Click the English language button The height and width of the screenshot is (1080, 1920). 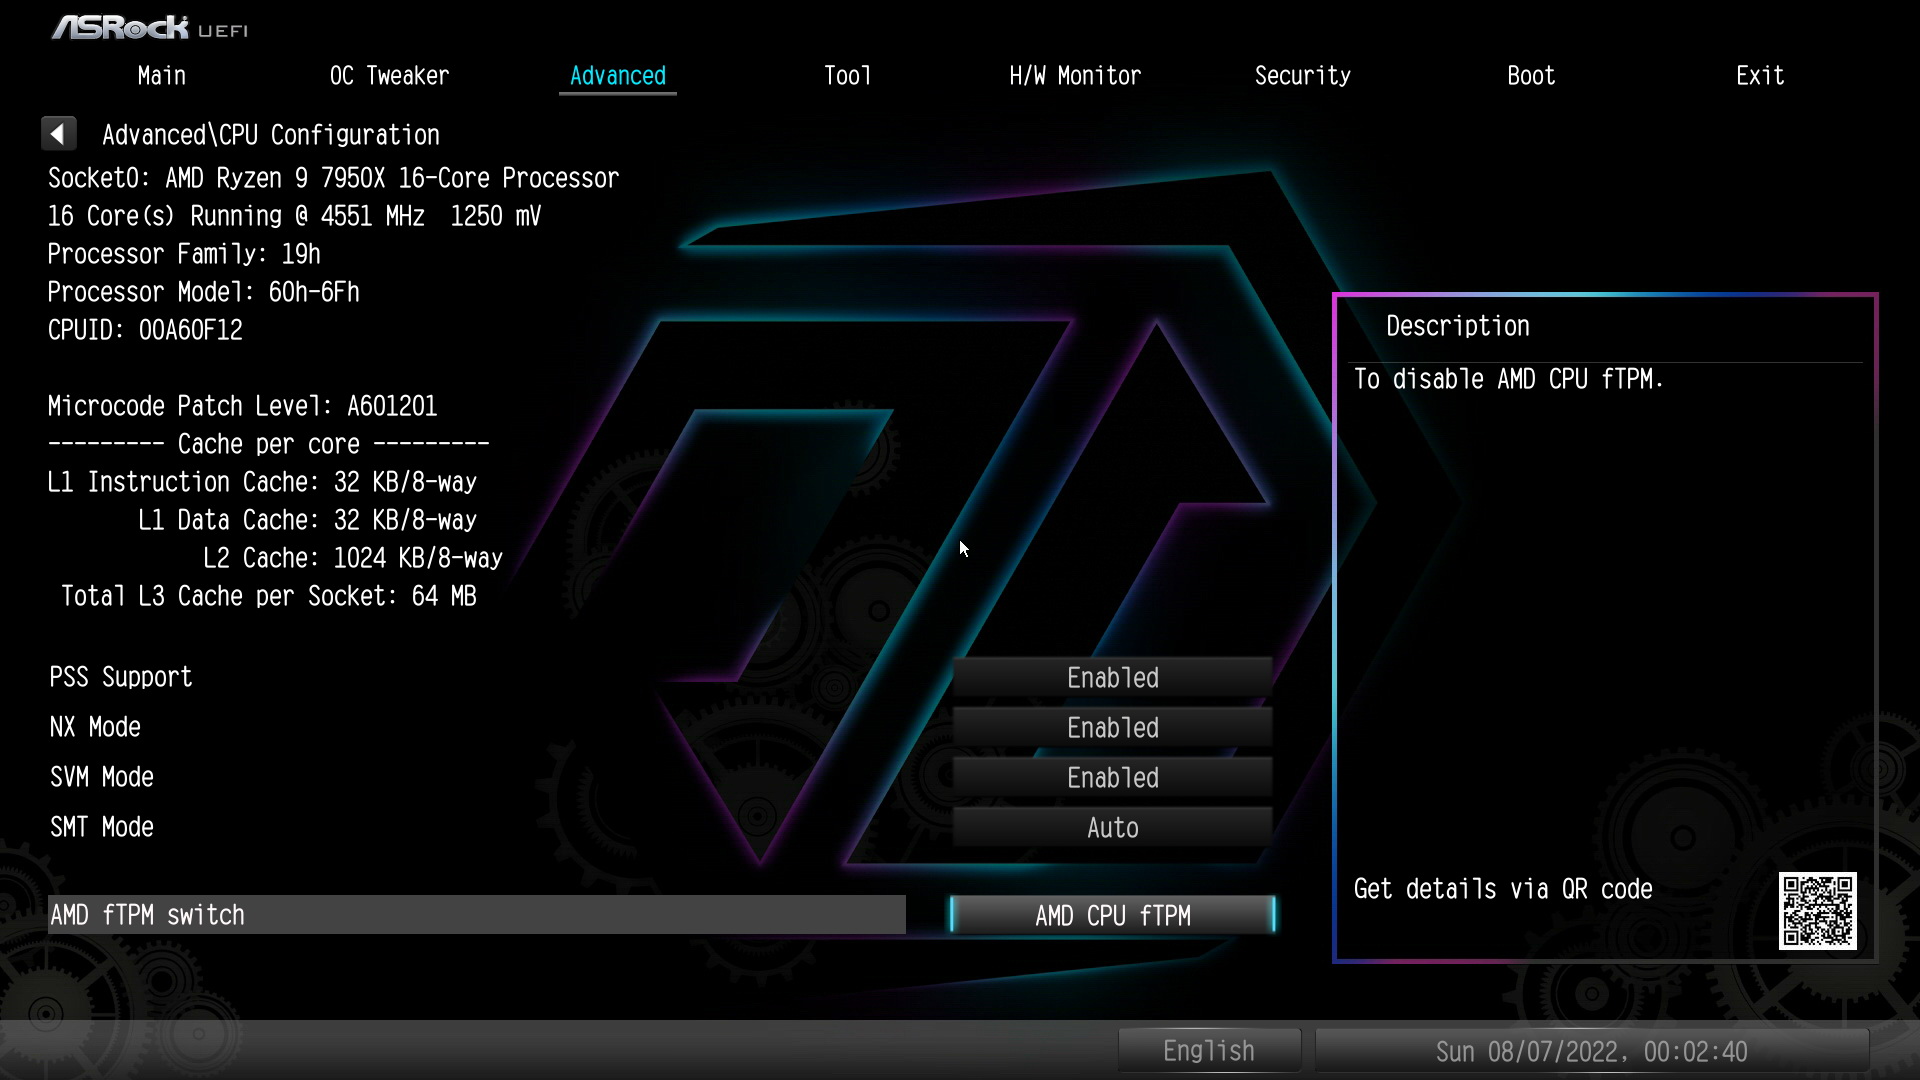click(1209, 1051)
